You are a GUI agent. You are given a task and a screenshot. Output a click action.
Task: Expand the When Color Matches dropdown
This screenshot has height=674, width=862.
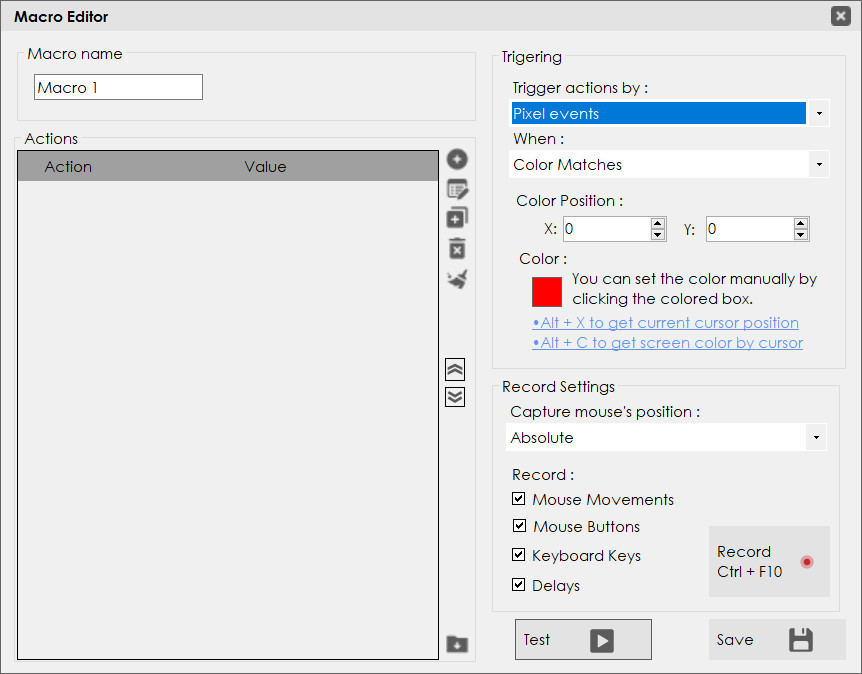click(x=670, y=164)
